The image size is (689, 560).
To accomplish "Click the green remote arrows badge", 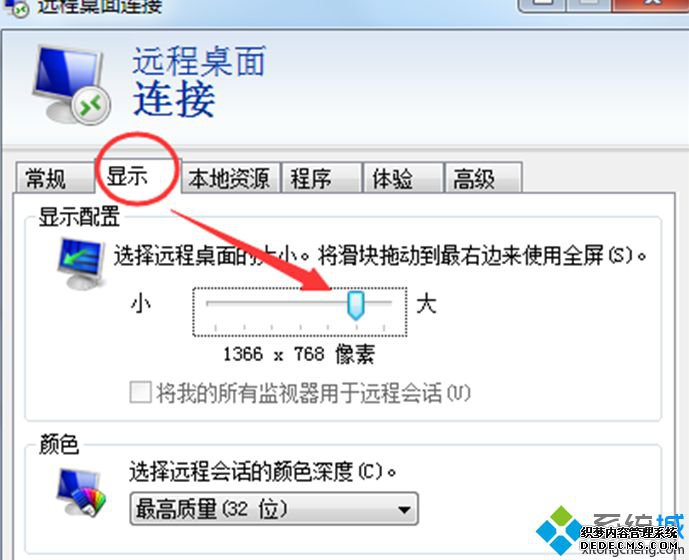I will [91, 105].
